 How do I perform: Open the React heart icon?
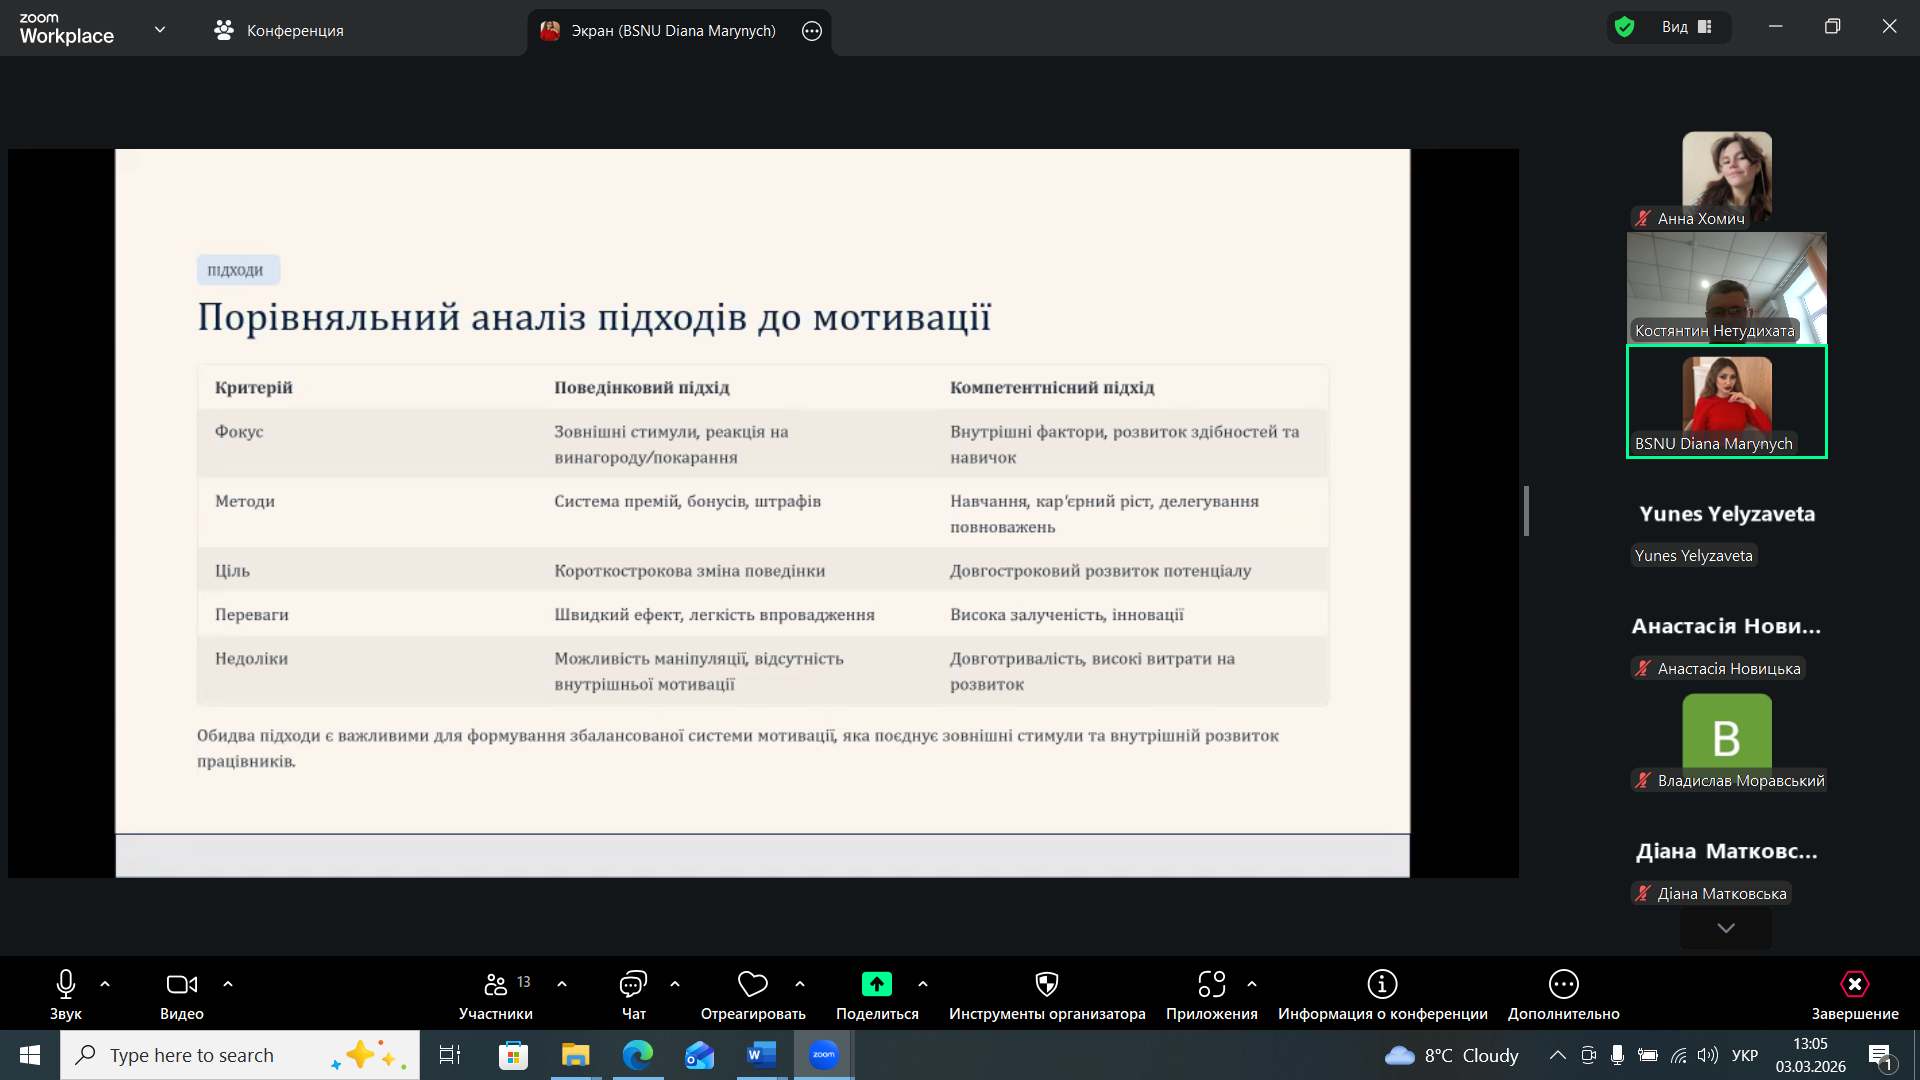tap(752, 985)
